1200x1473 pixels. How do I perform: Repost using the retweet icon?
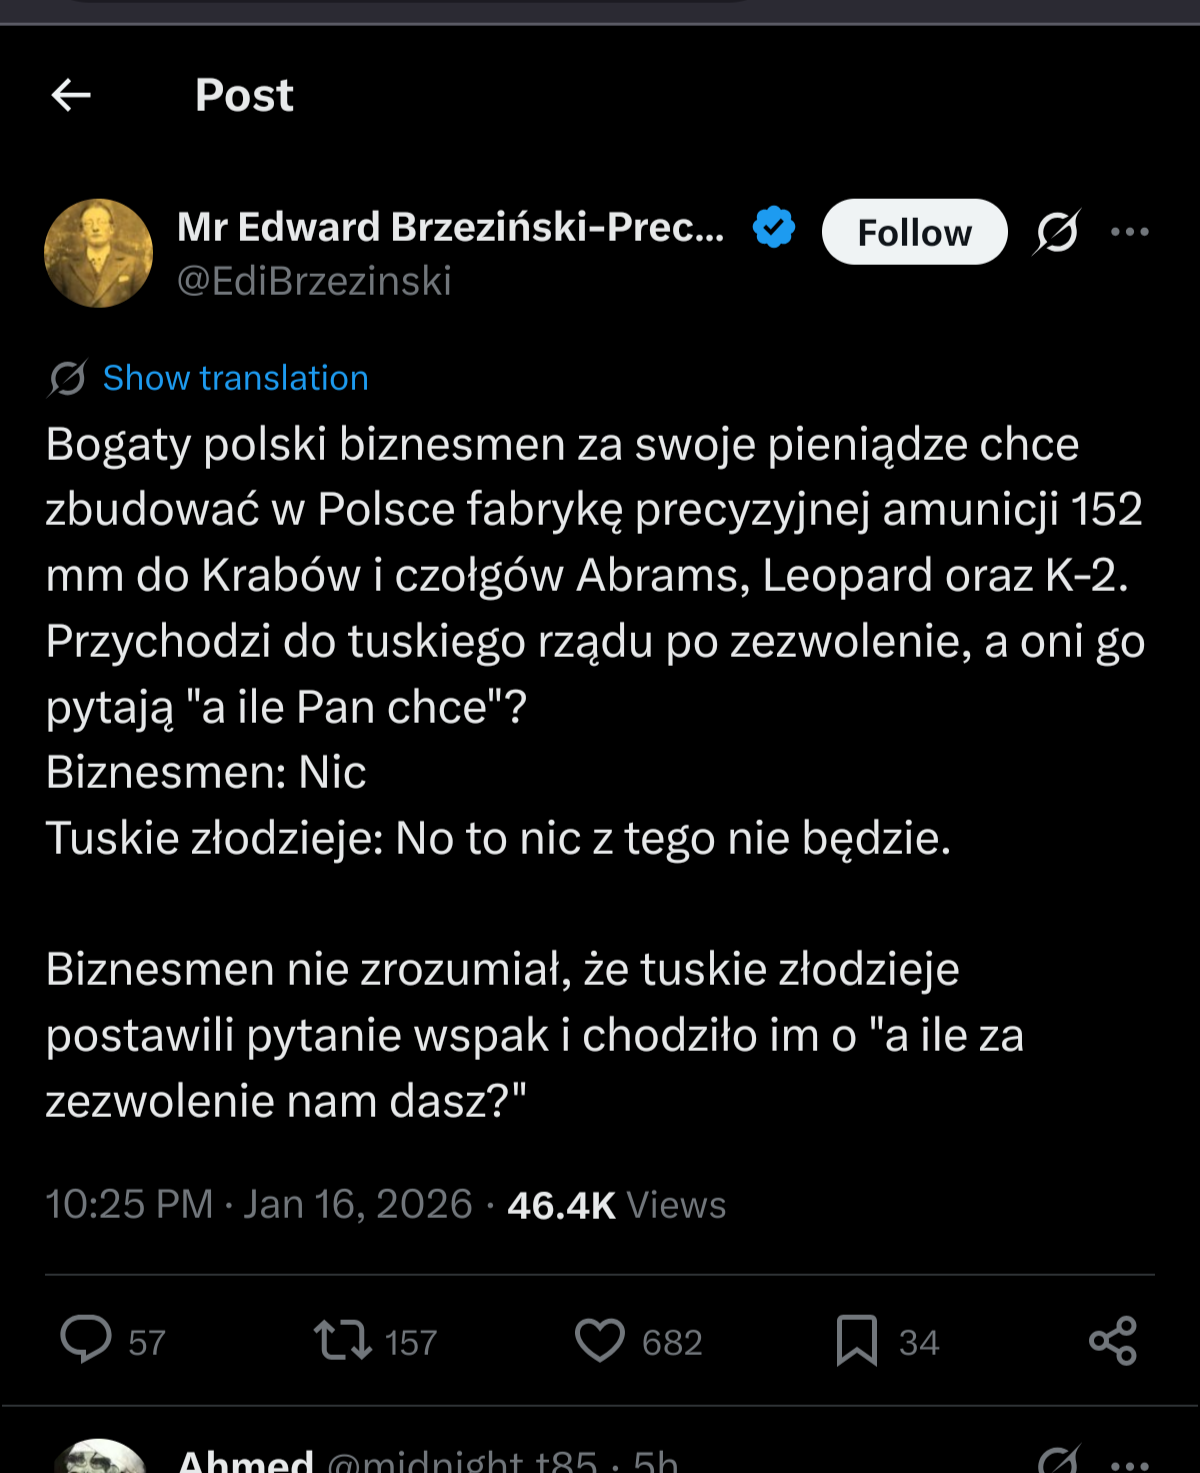tap(342, 1340)
